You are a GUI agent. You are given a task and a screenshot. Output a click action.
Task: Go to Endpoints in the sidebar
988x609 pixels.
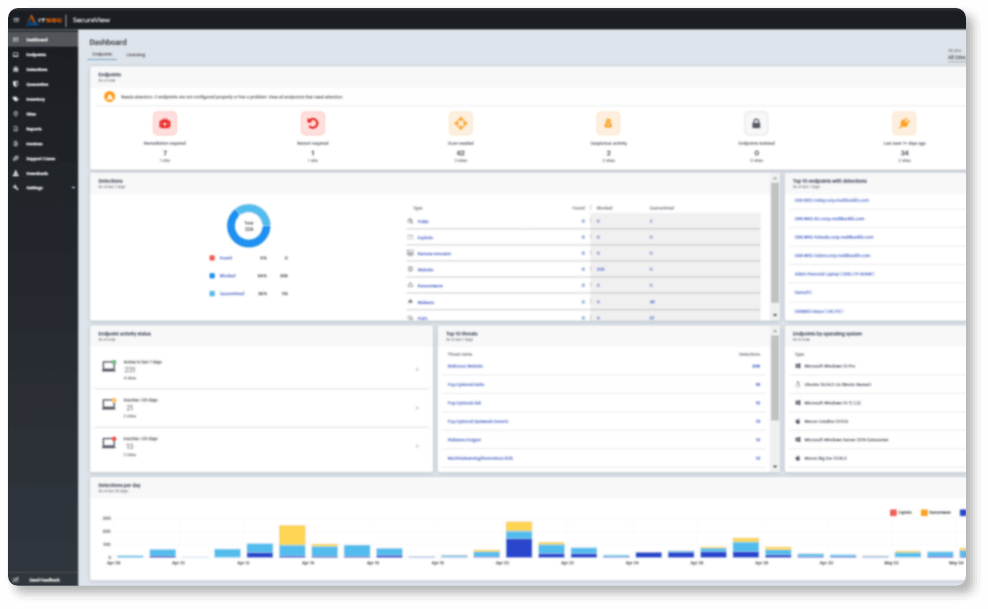click(x=43, y=55)
